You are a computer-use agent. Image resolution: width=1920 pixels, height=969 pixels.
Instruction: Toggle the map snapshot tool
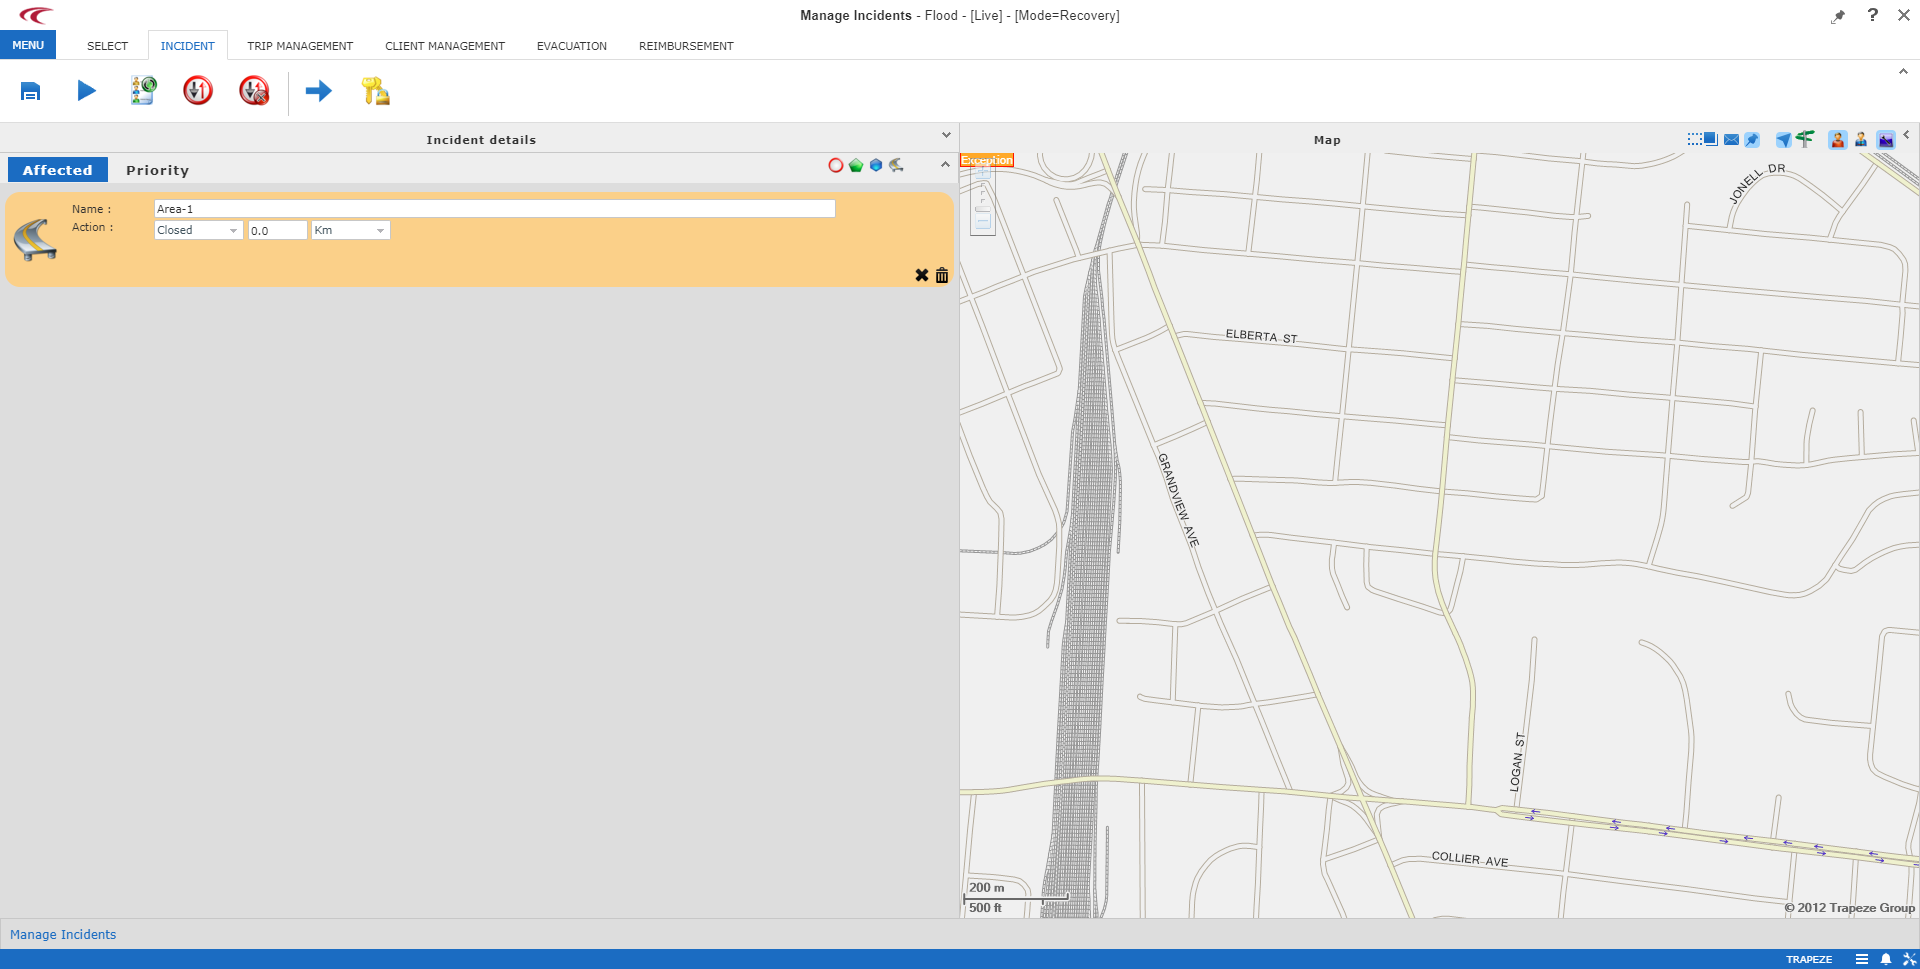point(1887,139)
